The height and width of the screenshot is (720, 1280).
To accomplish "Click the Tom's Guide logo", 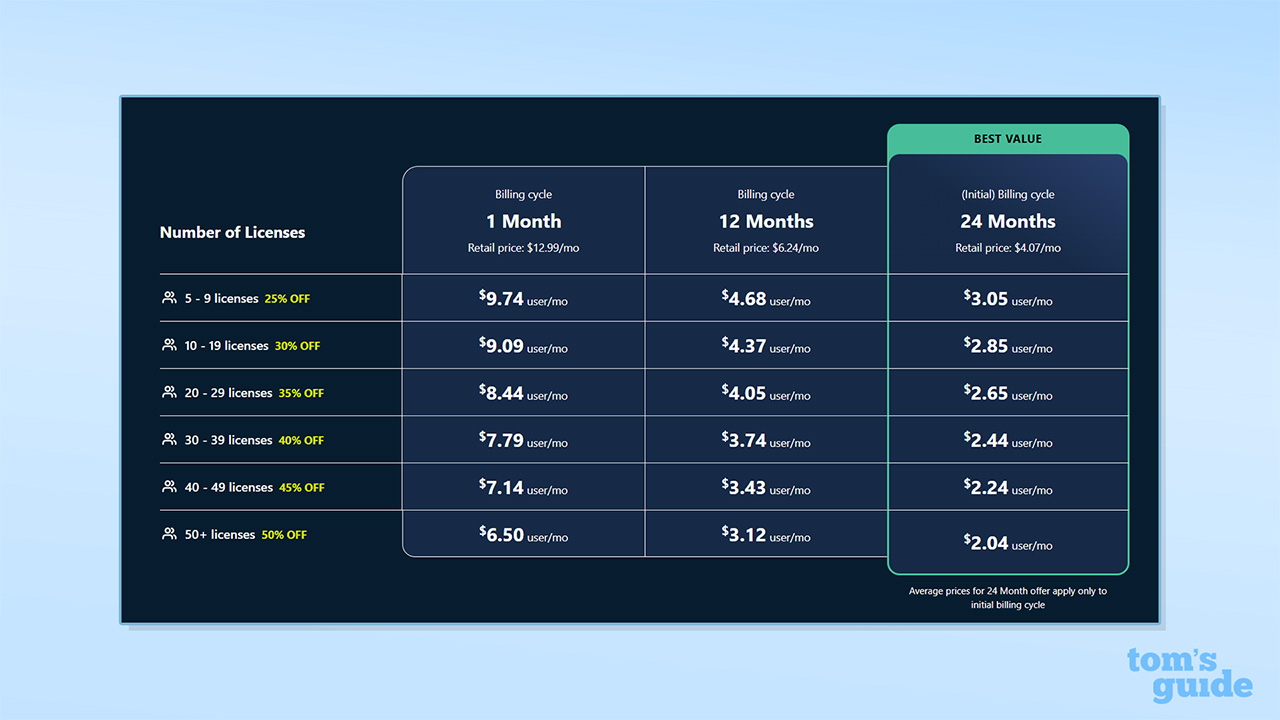I will [x=1190, y=672].
